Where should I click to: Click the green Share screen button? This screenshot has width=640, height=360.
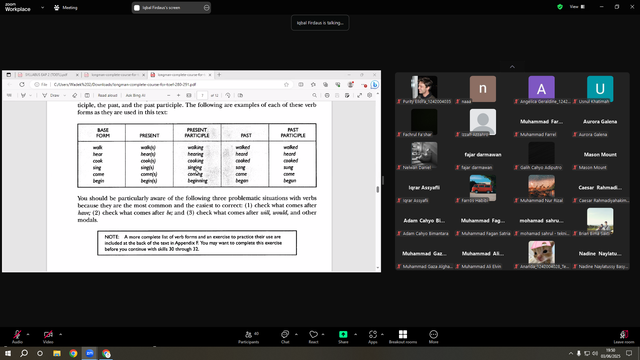point(343,337)
